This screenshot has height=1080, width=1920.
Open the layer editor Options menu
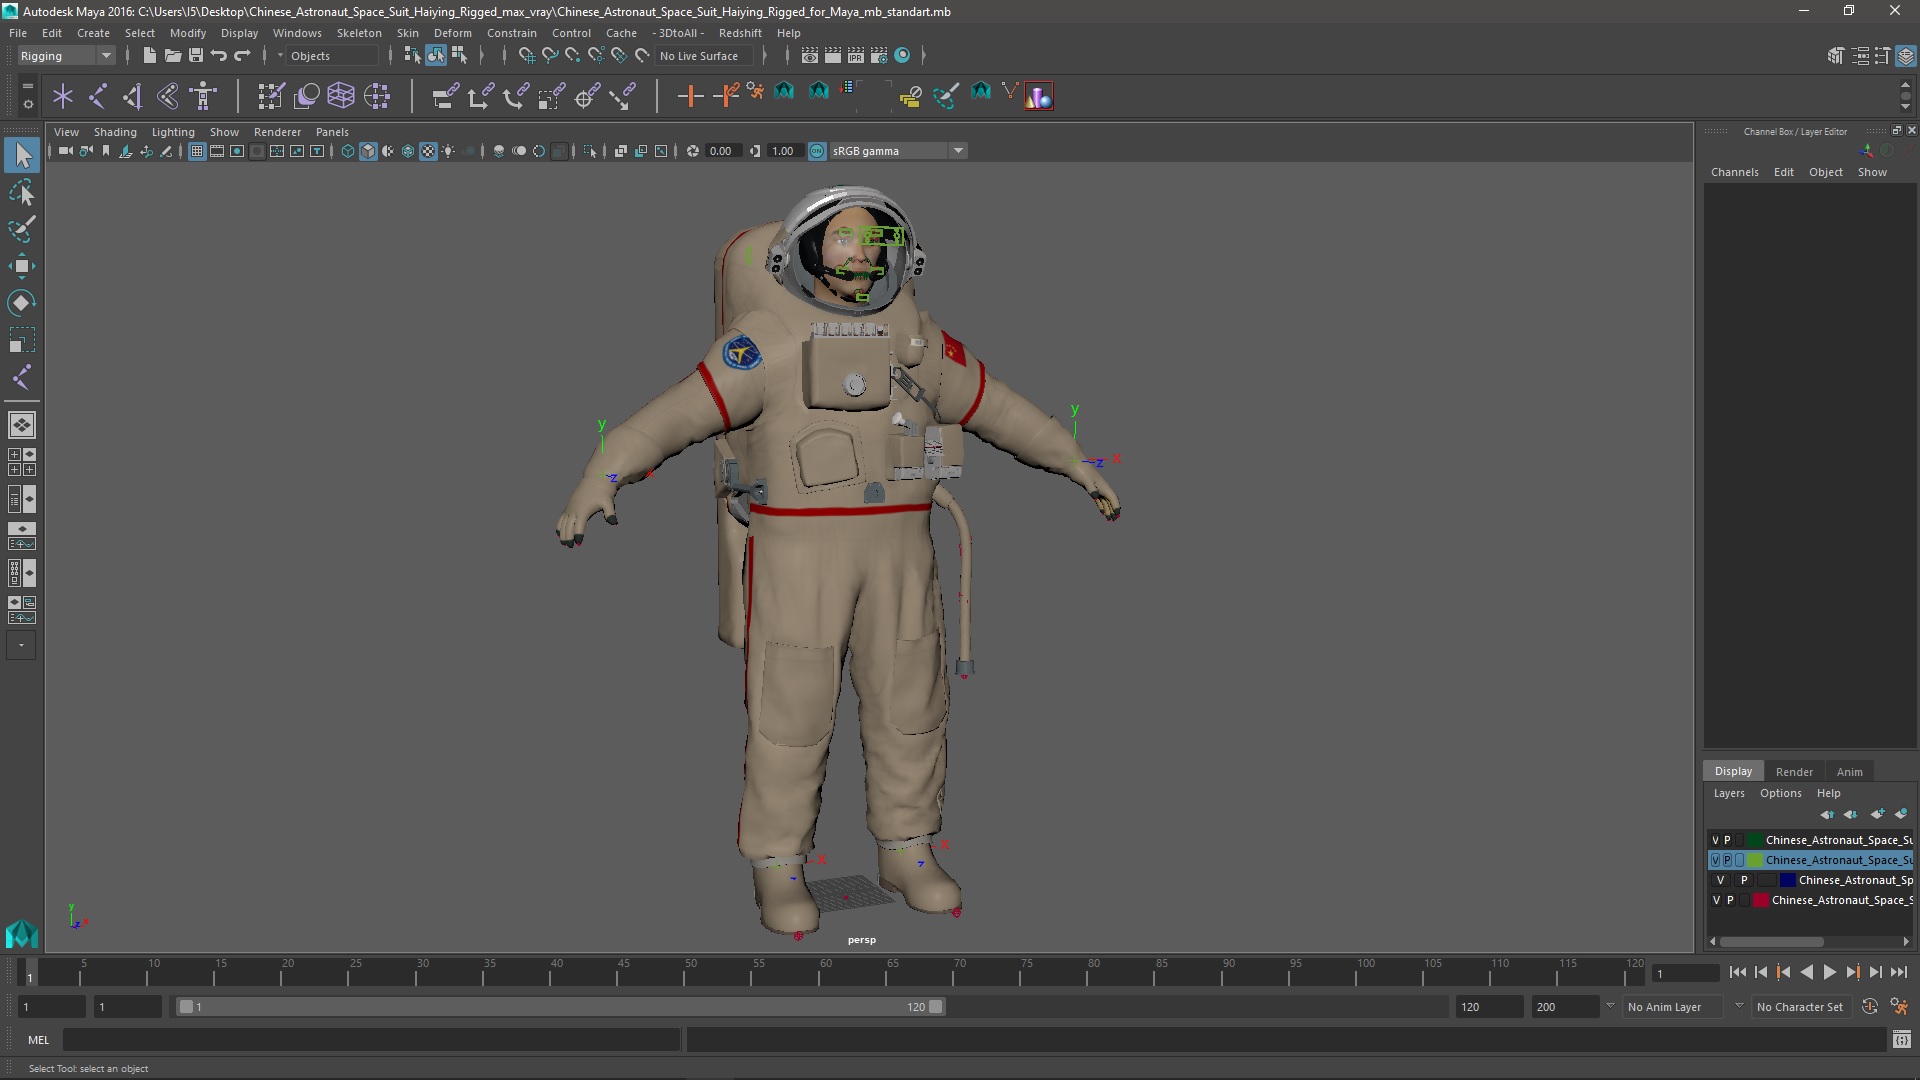[1780, 793]
